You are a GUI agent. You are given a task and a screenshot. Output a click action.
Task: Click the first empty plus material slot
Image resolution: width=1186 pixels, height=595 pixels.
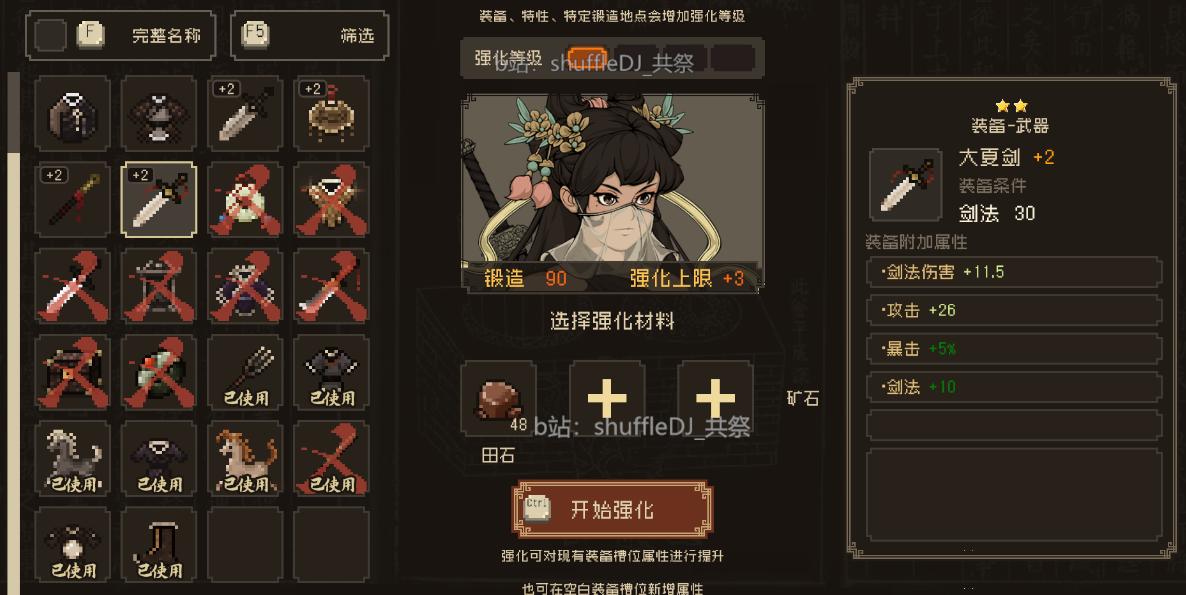607,398
